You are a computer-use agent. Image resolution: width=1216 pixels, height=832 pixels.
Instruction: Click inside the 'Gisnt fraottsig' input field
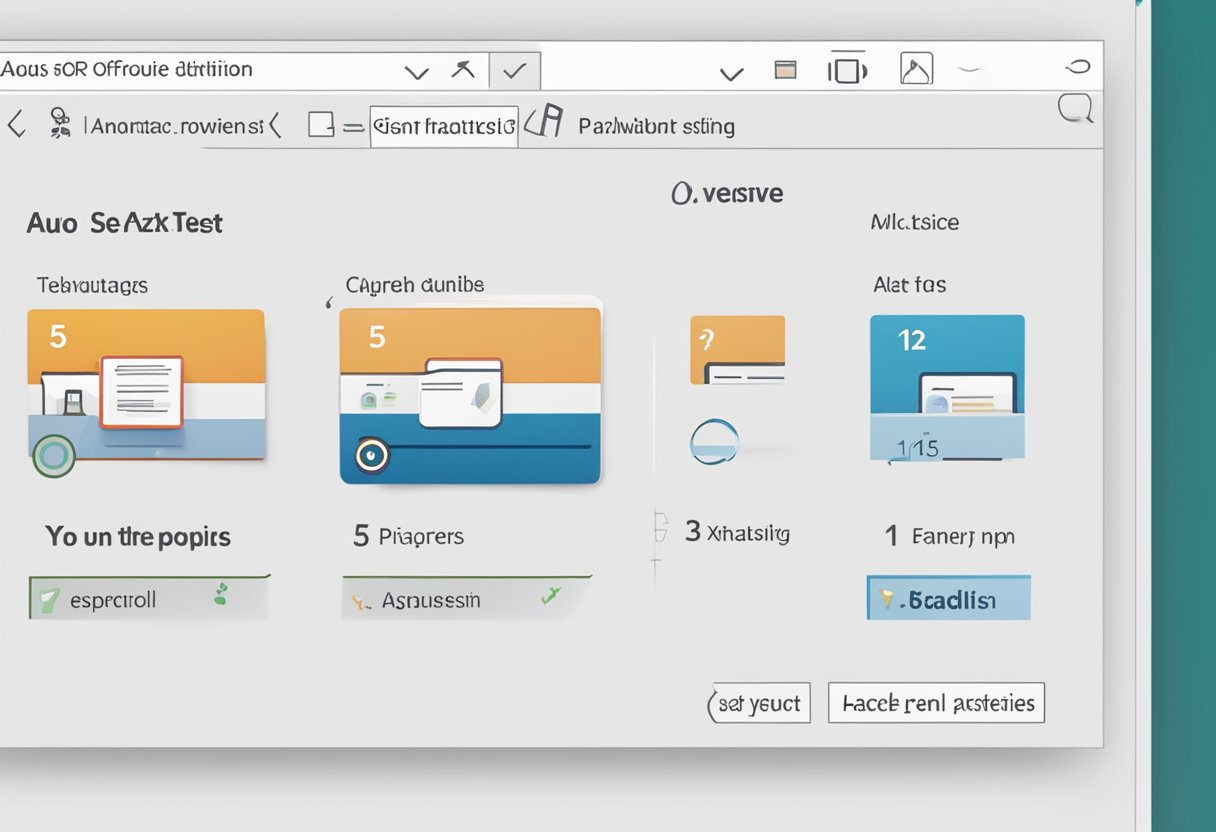[x=443, y=126]
